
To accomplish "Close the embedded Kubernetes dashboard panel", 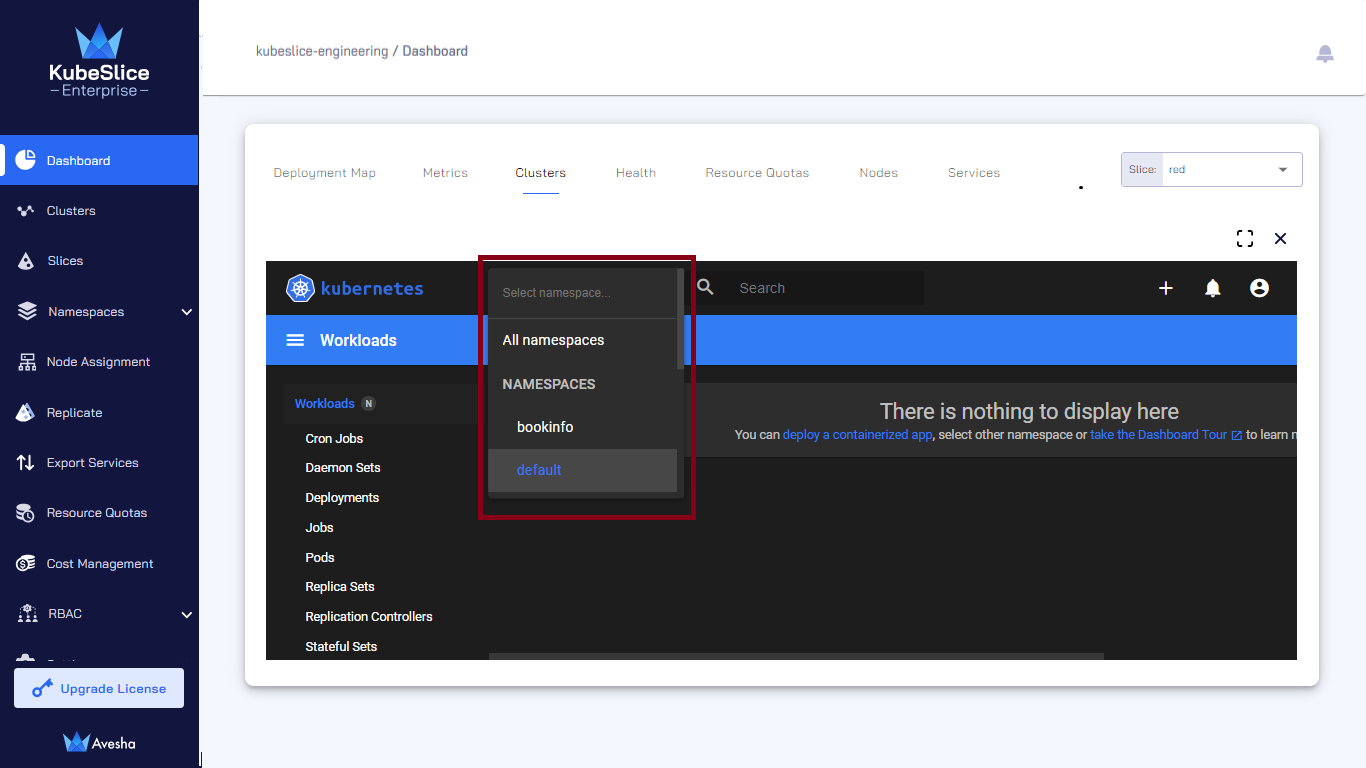I will pyautogui.click(x=1280, y=238).
